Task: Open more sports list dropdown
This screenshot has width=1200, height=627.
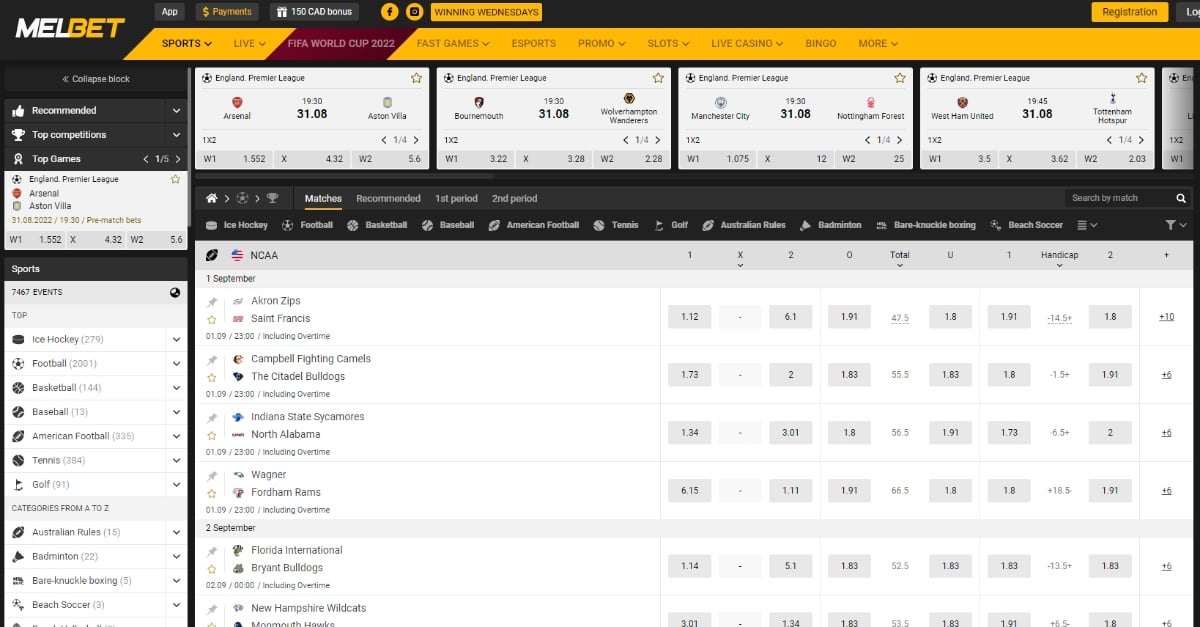Action: 1087,225
